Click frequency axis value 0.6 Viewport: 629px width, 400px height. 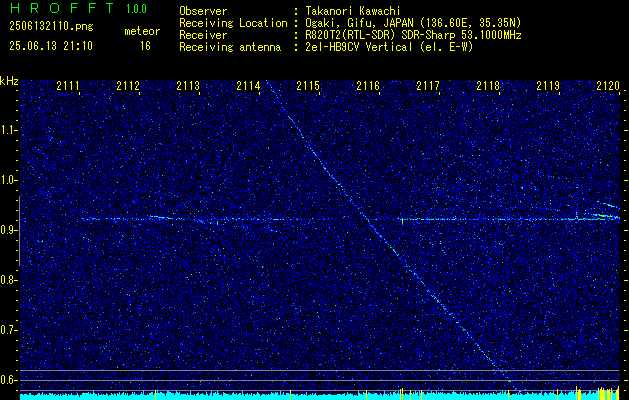[x=8, y=380]
